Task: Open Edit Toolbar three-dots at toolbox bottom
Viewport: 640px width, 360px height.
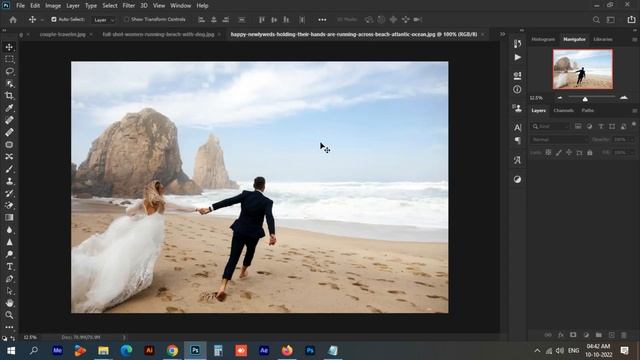Action: click(x=9, y=327)
